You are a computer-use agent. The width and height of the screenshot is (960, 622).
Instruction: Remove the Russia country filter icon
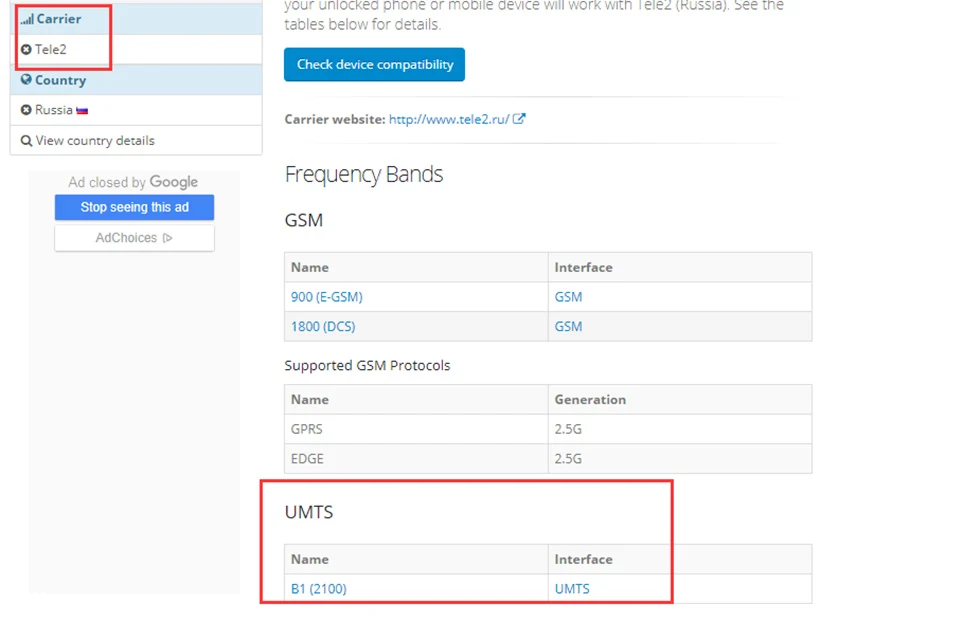coord(26,110)
